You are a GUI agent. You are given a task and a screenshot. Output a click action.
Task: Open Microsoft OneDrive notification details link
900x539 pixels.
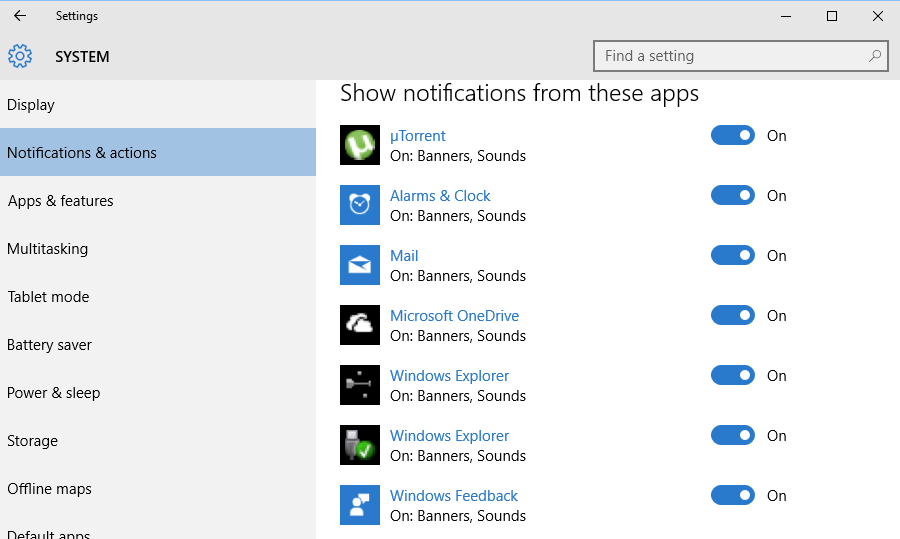[x=454, y=316]
